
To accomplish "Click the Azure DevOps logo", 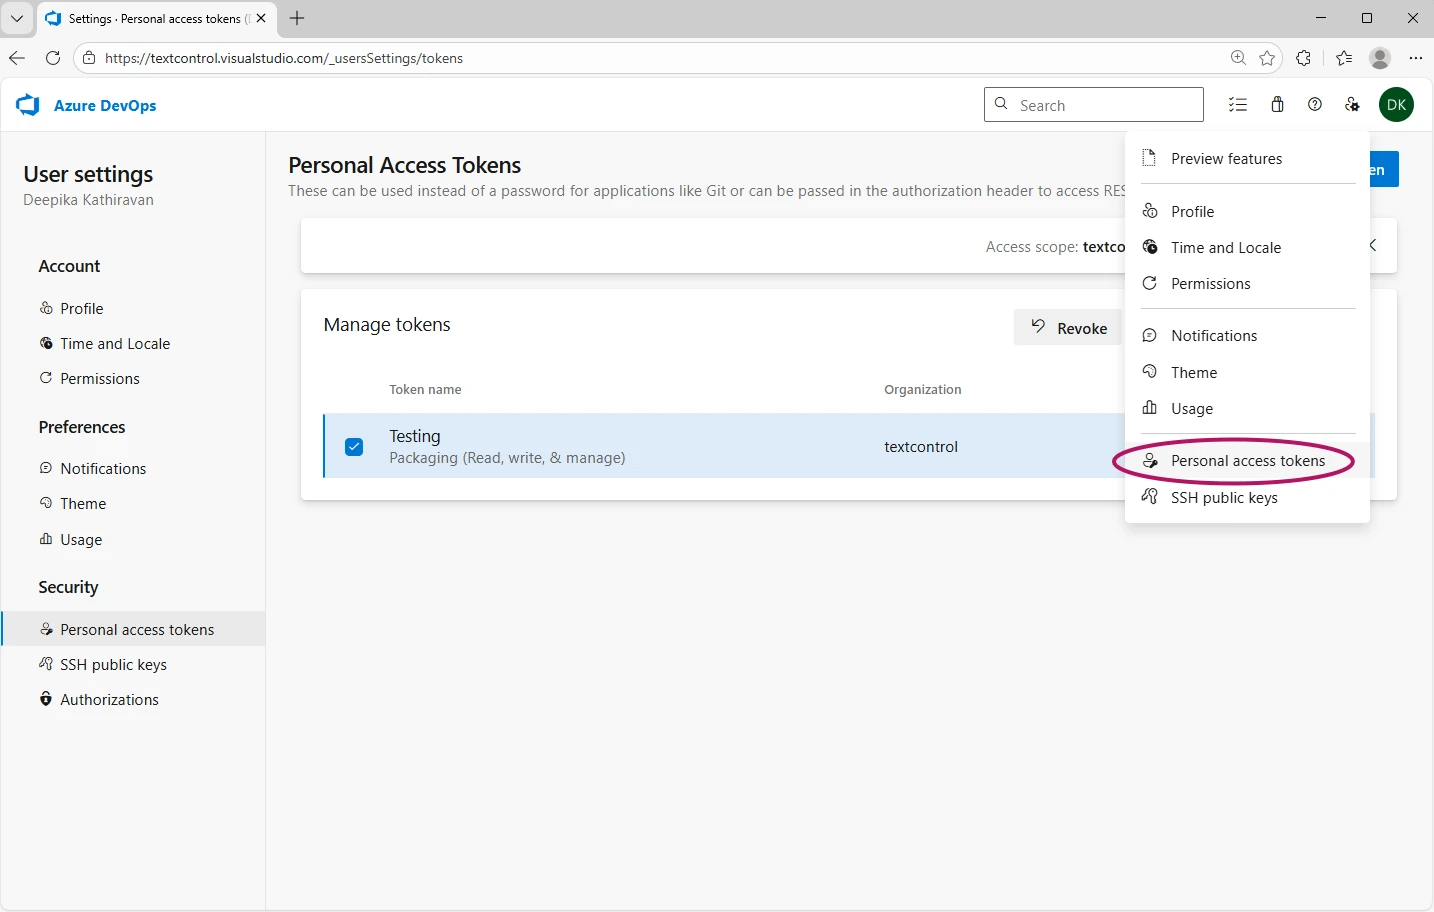I will (x=27, y=105).
